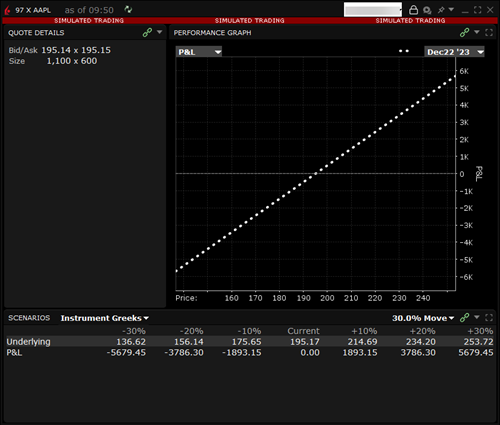The image size is (500, 425).
Task: Select the Underlying row label
Action: 28,342
